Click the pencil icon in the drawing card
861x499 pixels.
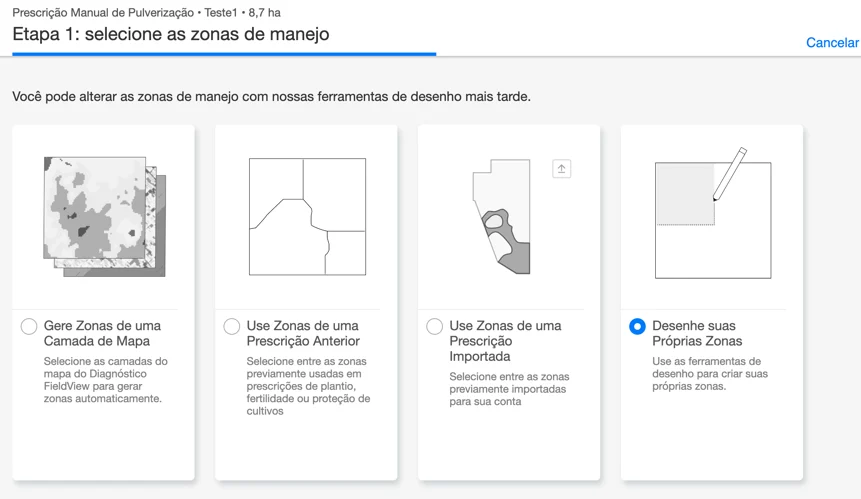730,173
